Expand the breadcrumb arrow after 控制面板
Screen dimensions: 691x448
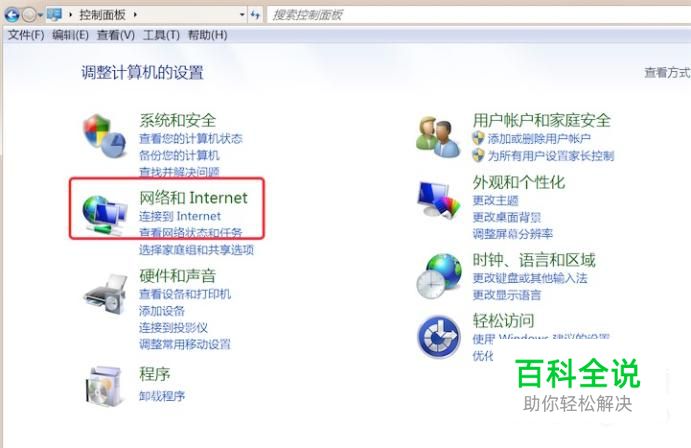[135, 15]
